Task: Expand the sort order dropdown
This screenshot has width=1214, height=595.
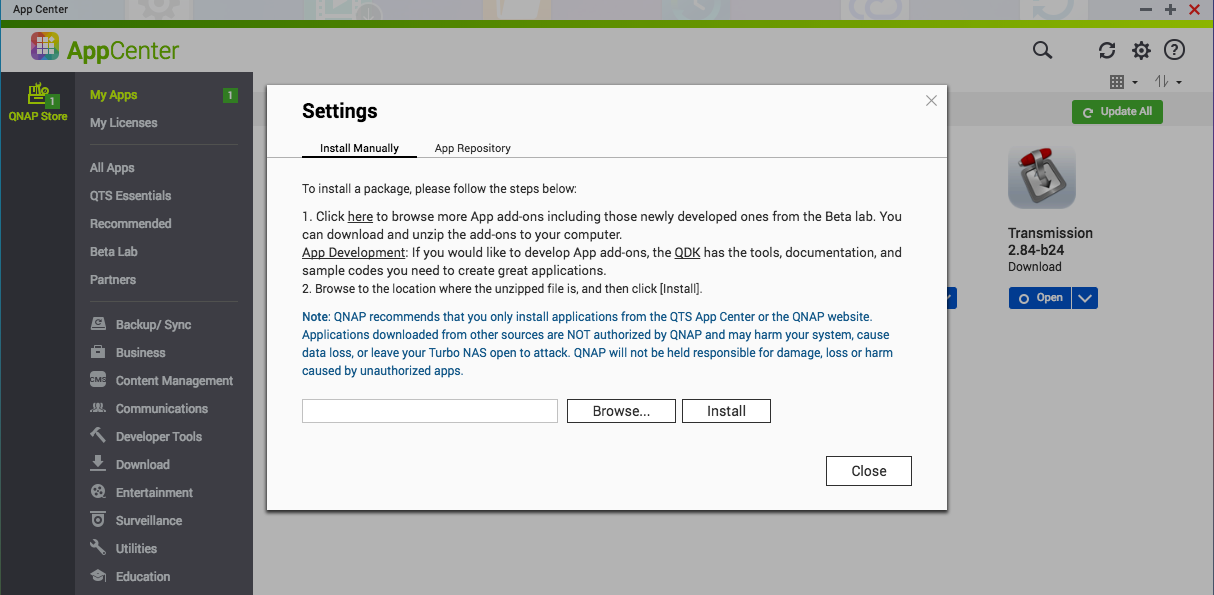Action: [x=1168, y=82]
